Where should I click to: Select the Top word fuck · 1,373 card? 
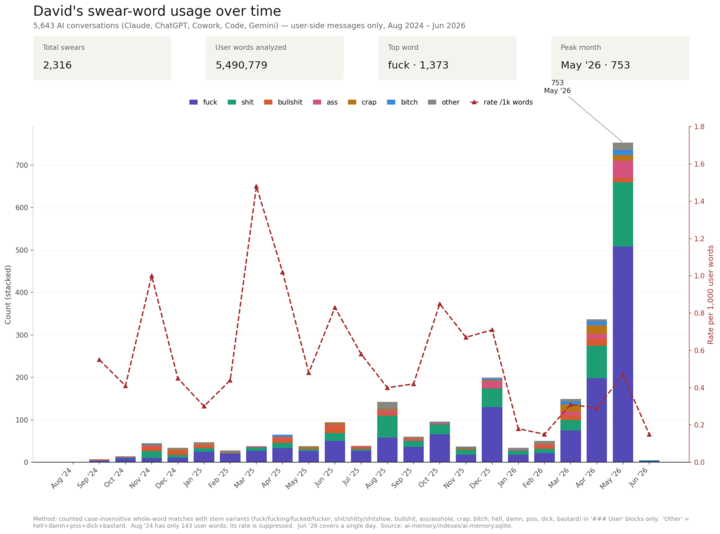pos(447,58)
